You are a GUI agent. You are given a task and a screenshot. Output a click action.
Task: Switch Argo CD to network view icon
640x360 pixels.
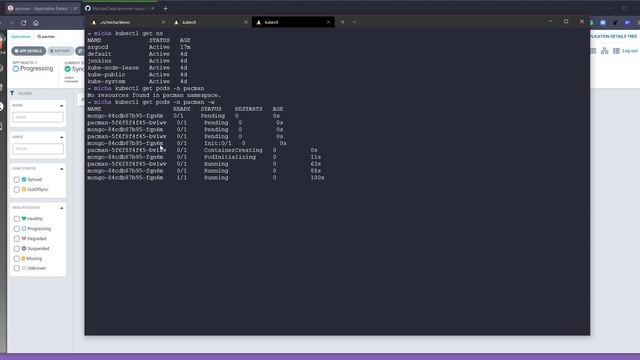point(604,51)
